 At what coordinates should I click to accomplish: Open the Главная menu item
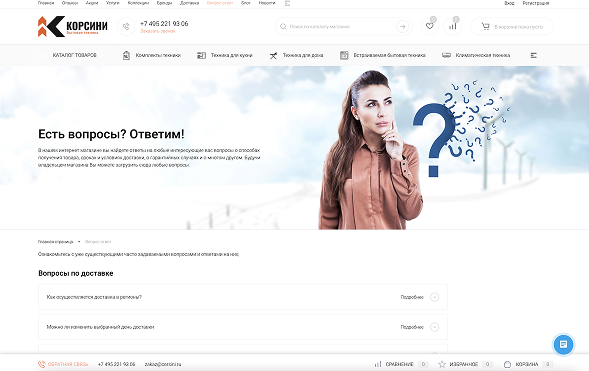(46, 3)
